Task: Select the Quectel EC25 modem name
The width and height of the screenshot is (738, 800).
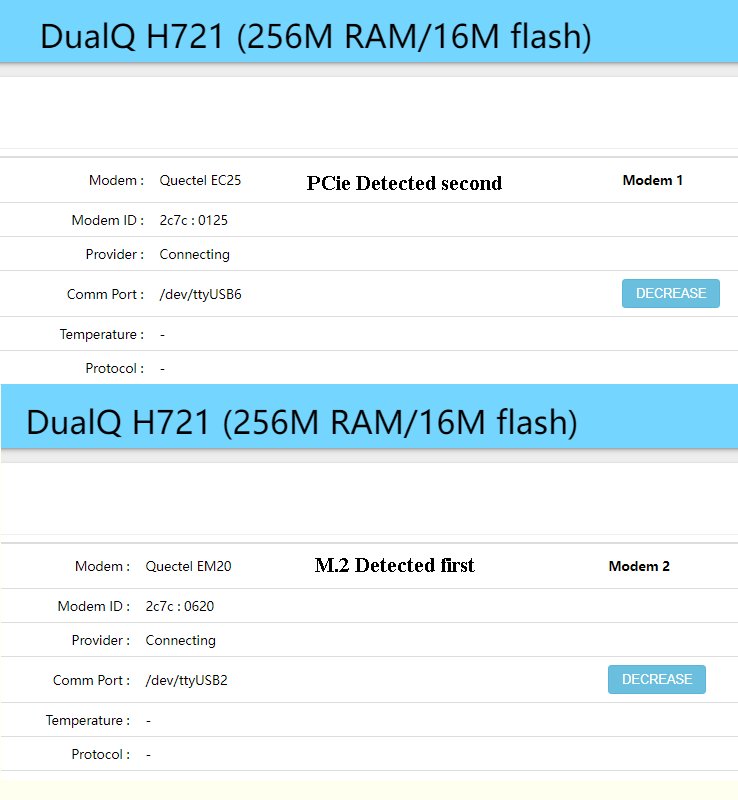Action: [x=200, y=180]
